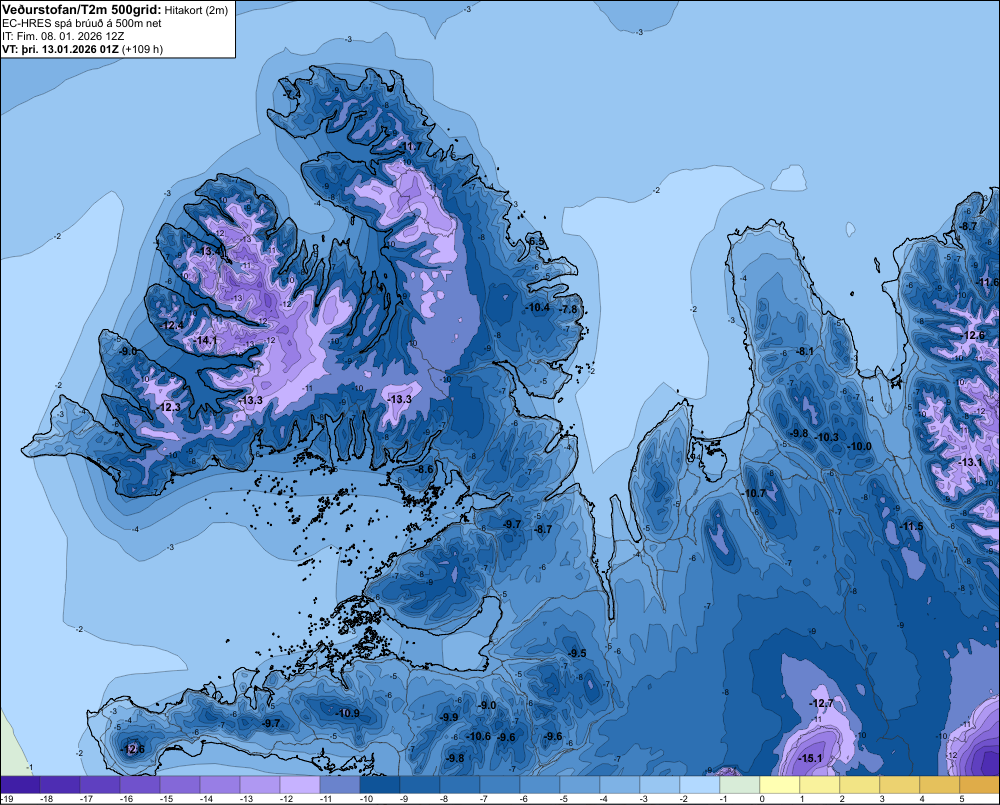Viewport: 1000px width, 805px height.
Task: Click the legend scale number -5
Action: click(x=564, y=799)
